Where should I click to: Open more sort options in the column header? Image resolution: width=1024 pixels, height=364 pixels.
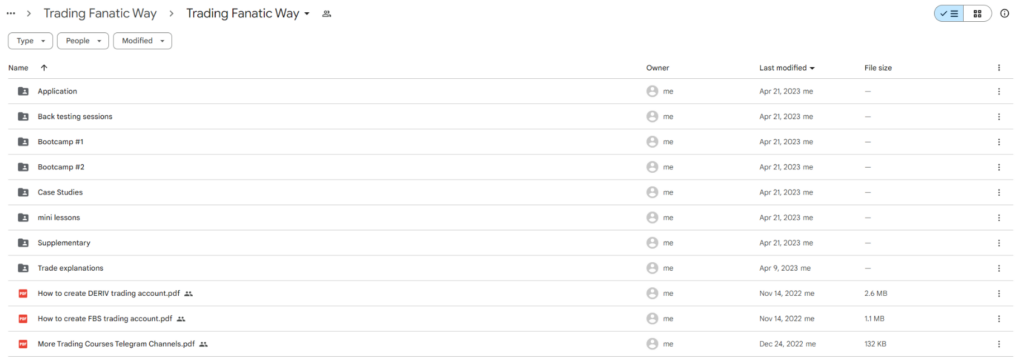click(x=999, y=67)
